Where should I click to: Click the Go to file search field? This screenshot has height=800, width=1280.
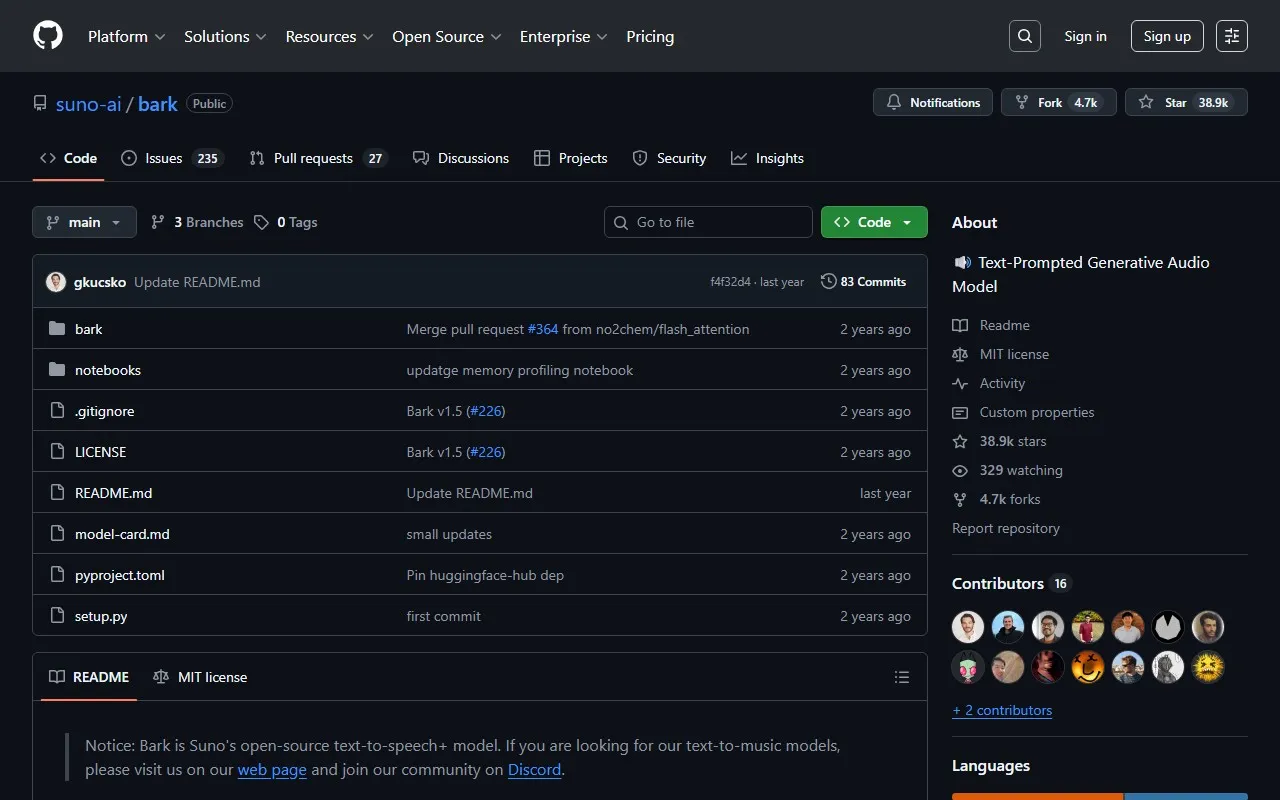click(x=708, y=222)
